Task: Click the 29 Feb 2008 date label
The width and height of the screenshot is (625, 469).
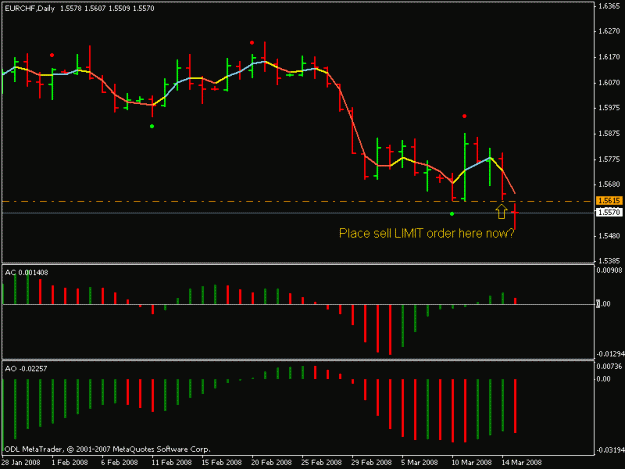Action: coord(371,462)
